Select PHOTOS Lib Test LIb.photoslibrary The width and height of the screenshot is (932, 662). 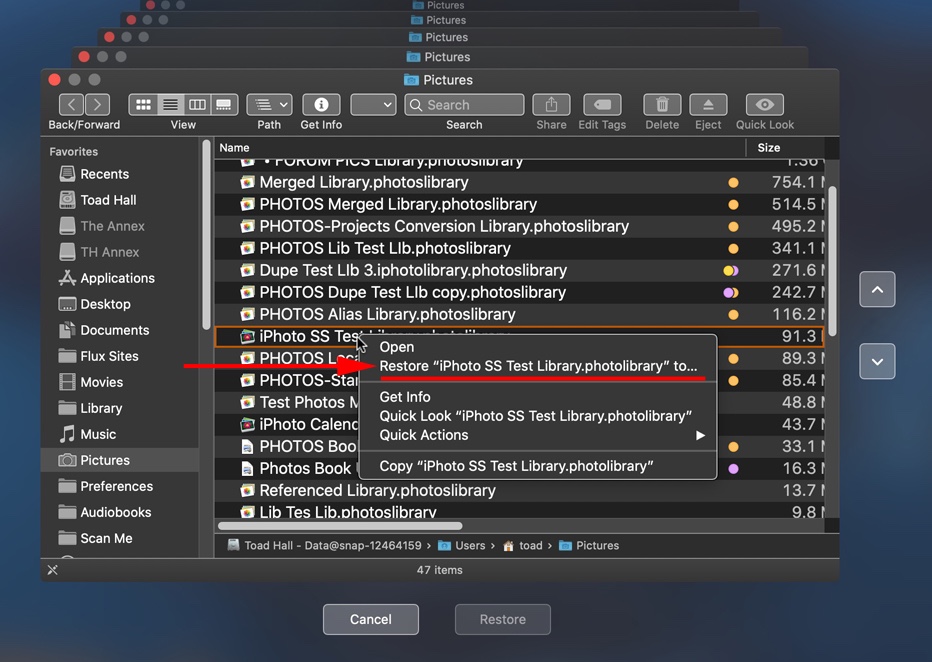(x=519, y=248)
